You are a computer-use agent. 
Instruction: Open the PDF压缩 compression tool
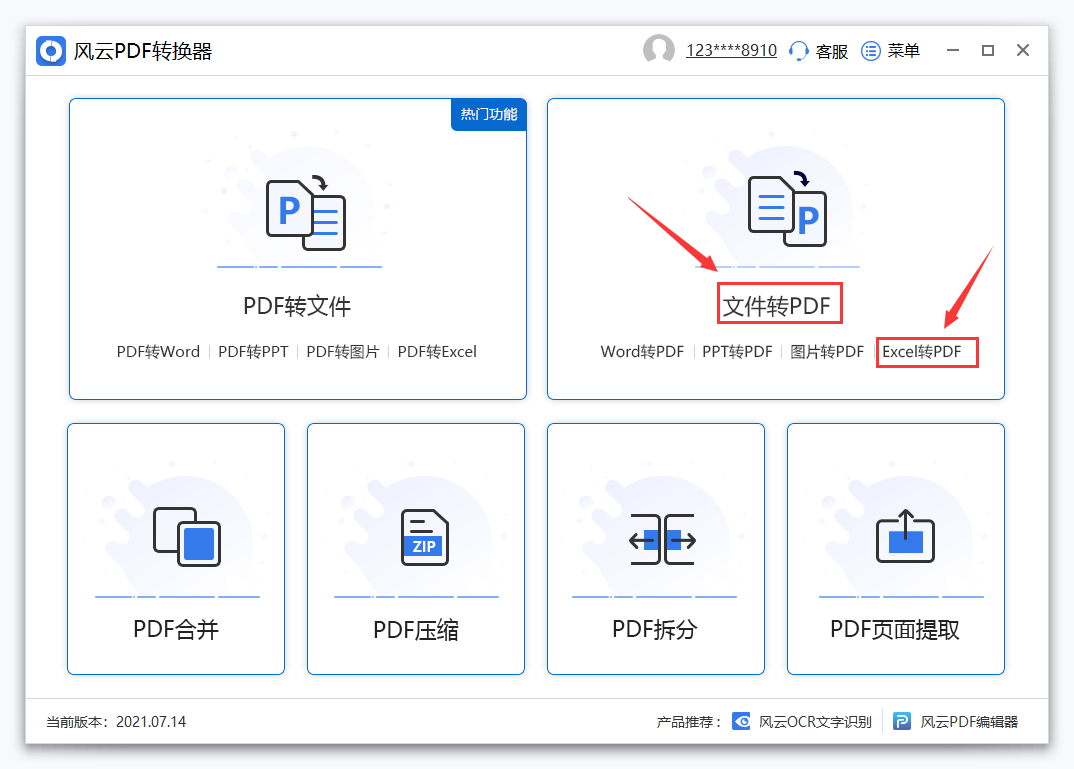click(x=415, y=548)
